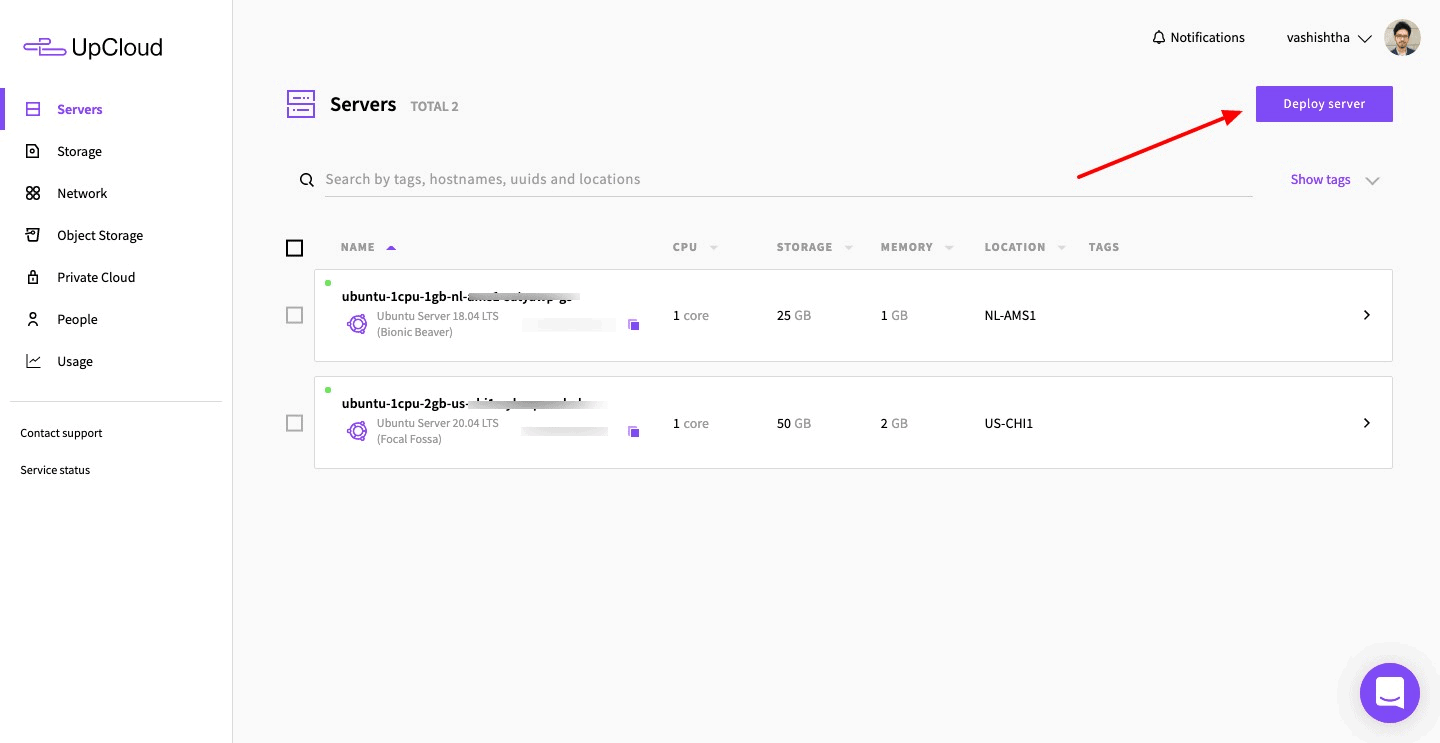Expand the Show tags dropdown
The width and height of the screenshot is (1440, 743).
[x=1334, y=180]
